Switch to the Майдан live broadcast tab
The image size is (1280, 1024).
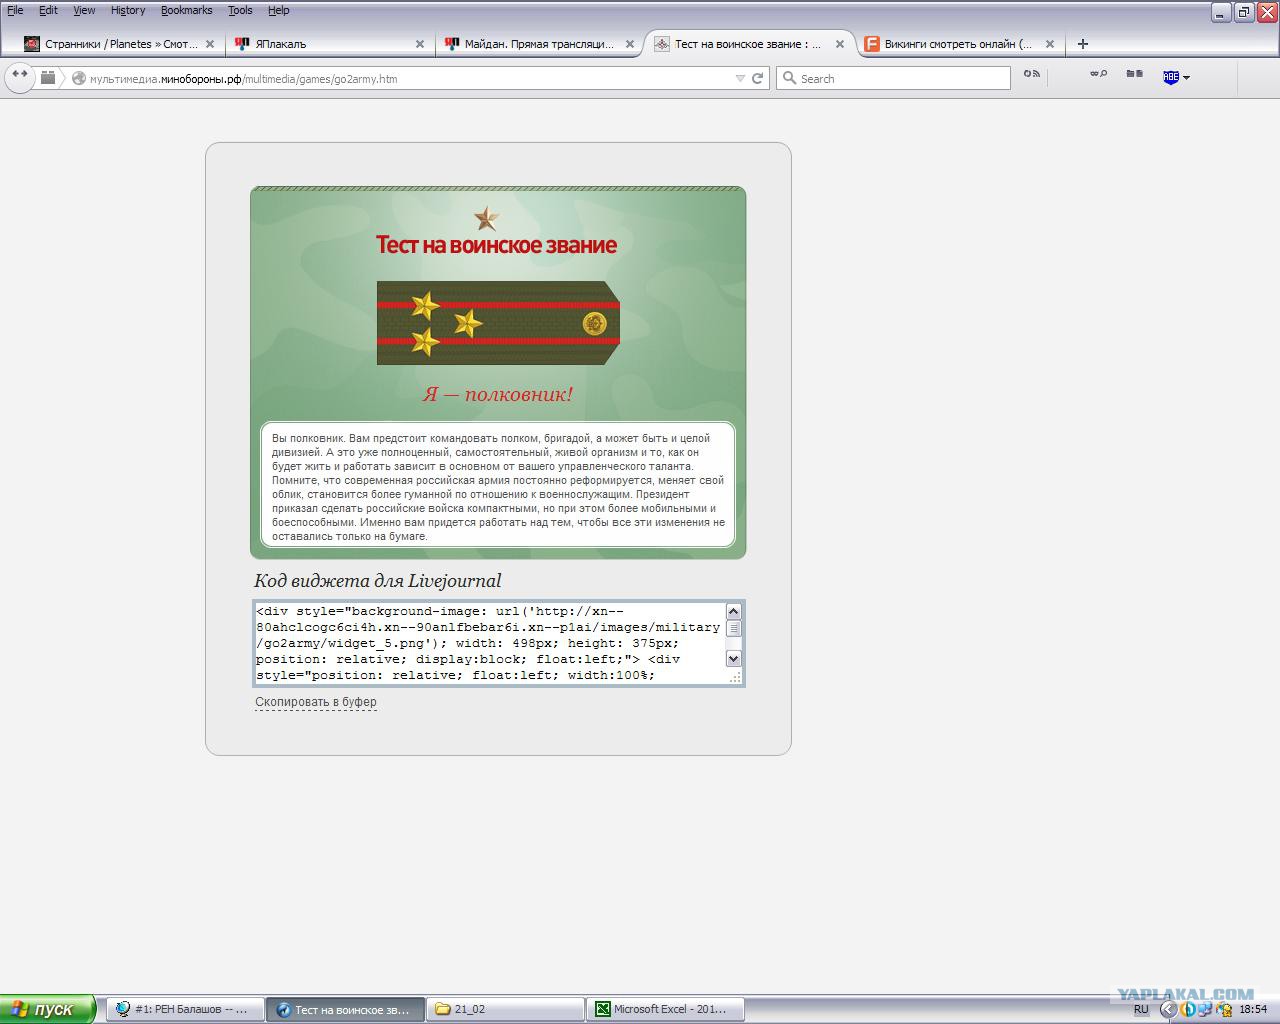[x=538, y=44]
